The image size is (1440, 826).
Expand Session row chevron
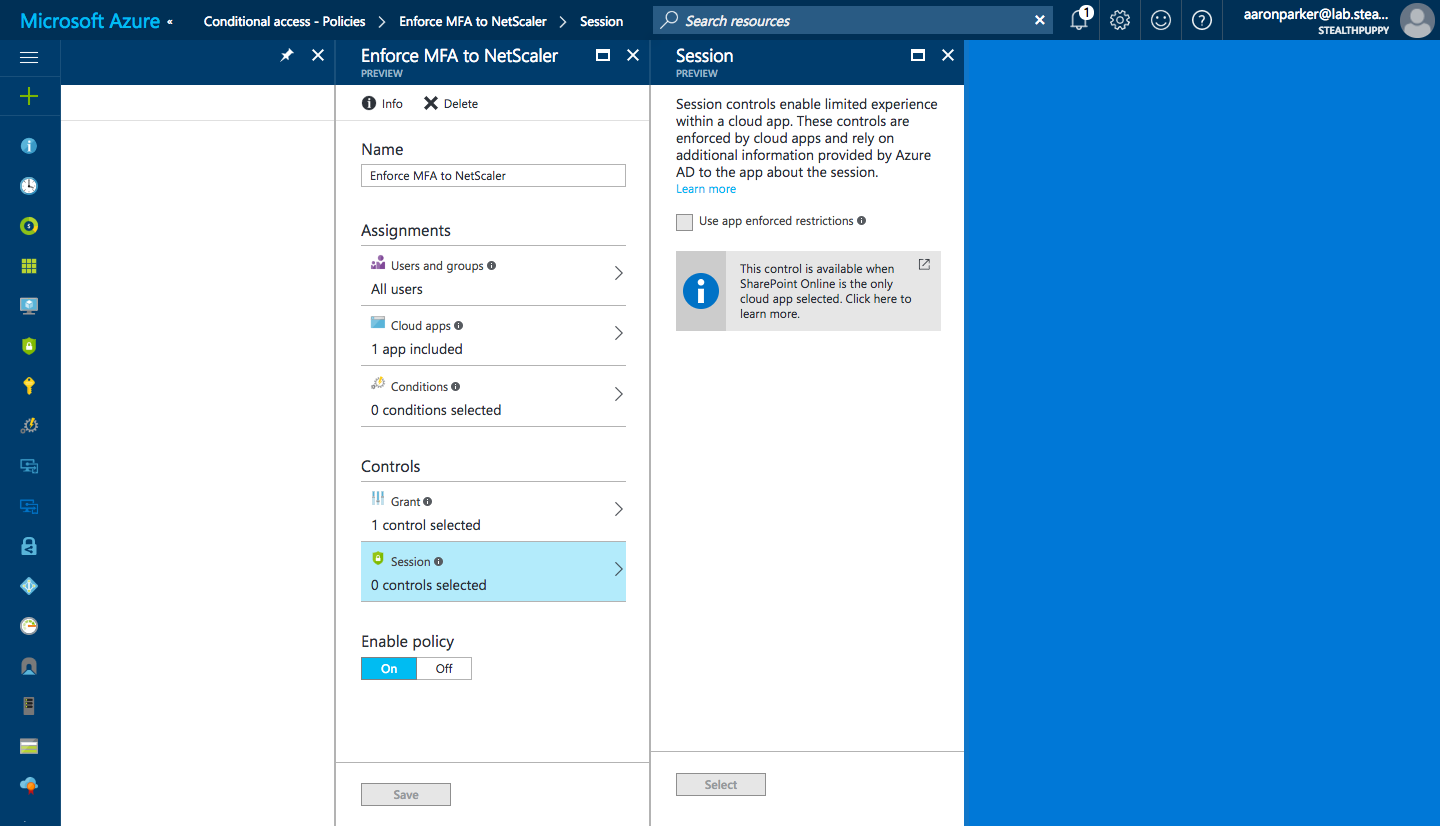click(x=618, y=569)
